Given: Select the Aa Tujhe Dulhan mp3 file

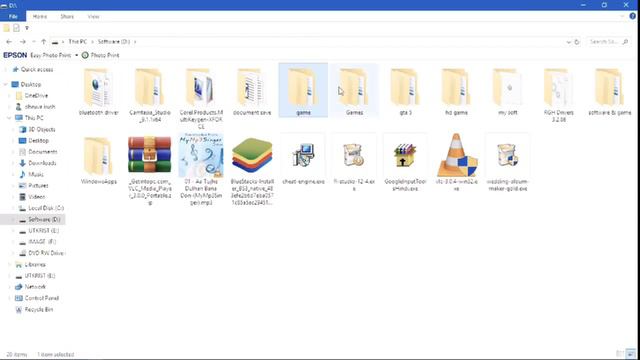Looking at the screenshot, I should [201, 170].
